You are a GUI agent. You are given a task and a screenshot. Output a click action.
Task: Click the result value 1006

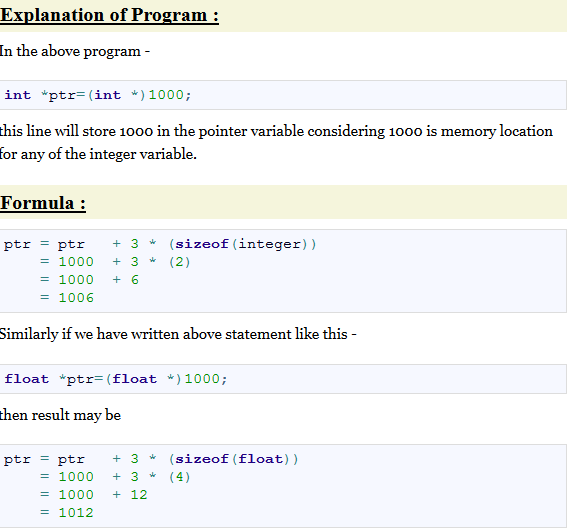point(76,298)
